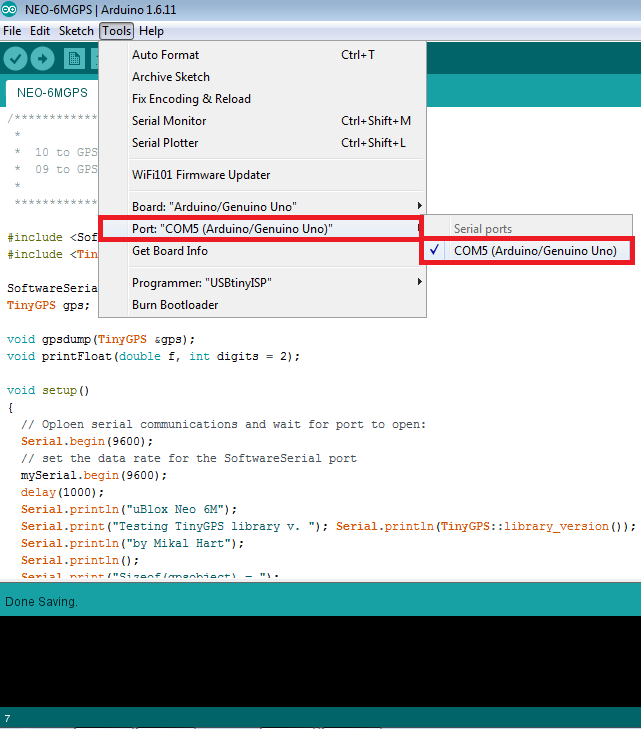Launch WiFi101 Firmware Updater
The height and width of the screenshot is (729, 641).
262,175
